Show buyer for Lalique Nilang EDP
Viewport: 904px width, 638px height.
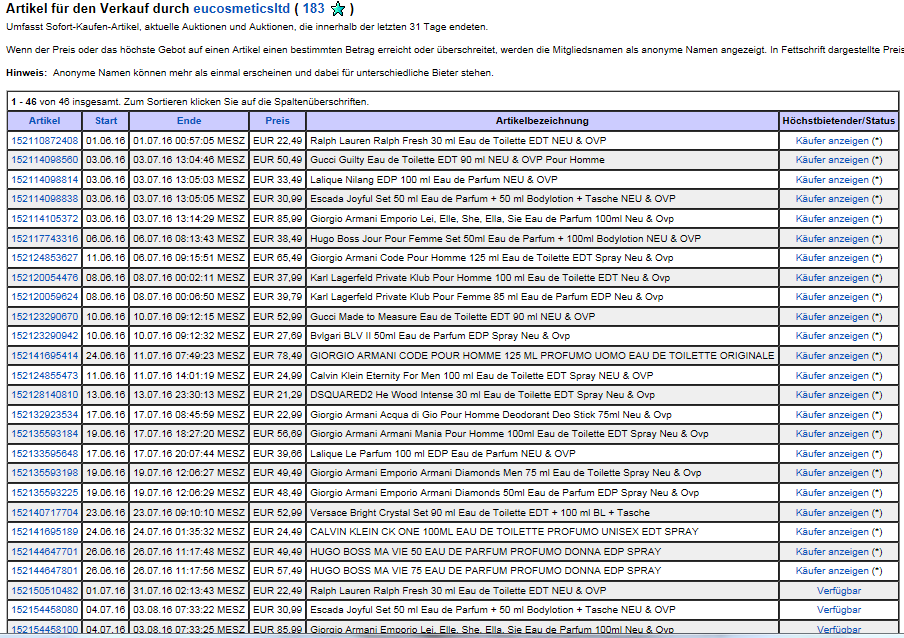tap(832, 180)
